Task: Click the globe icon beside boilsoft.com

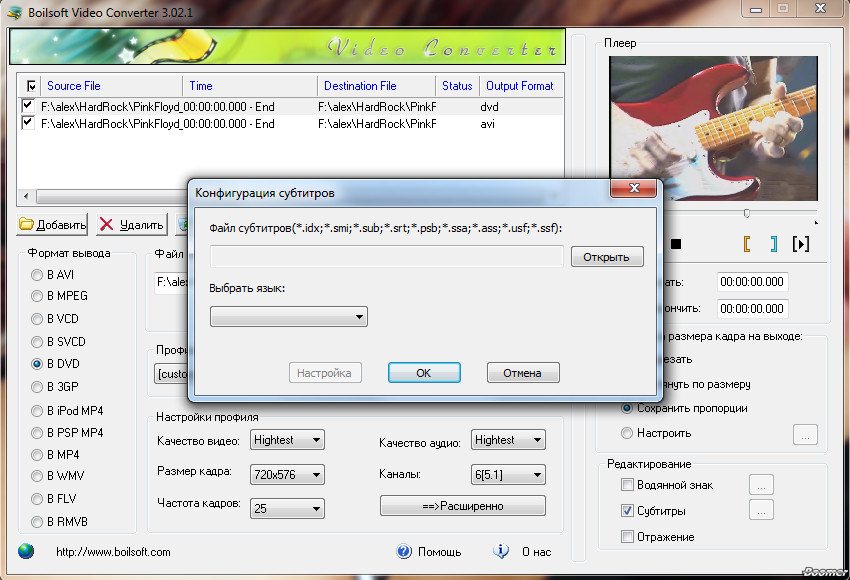Action: click(25, 551)
